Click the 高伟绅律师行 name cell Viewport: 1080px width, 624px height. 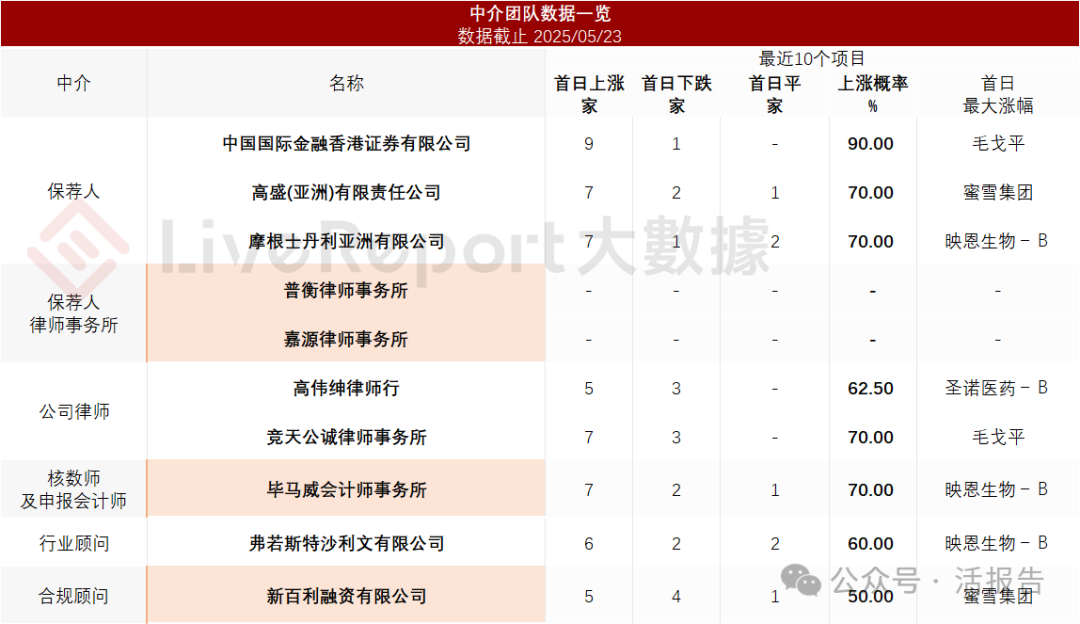pos(346,388)
